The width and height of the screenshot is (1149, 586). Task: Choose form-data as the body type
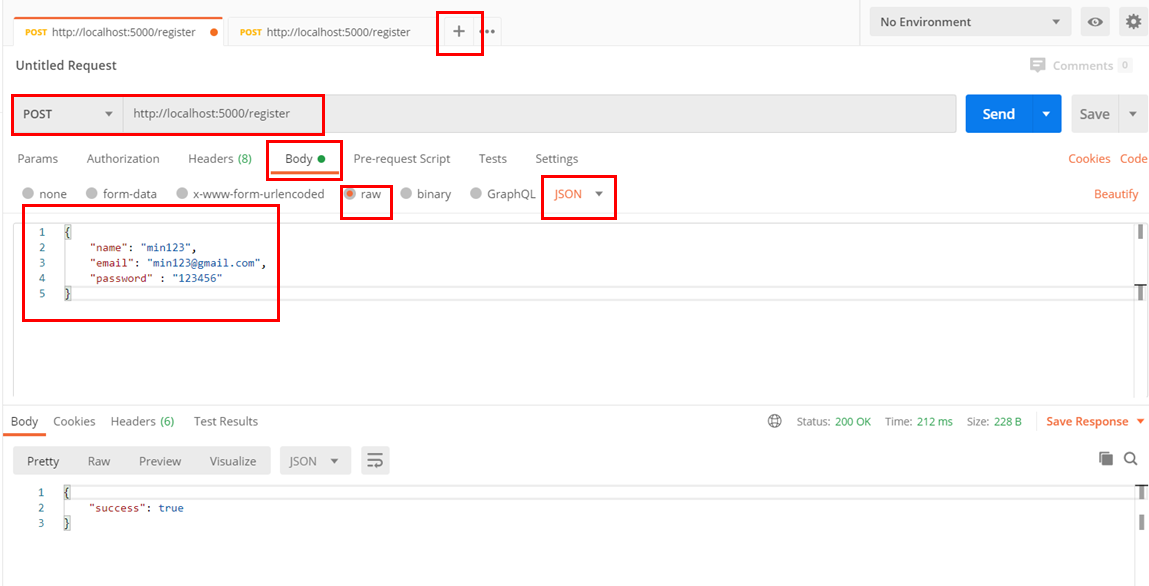tap(121, 194)
